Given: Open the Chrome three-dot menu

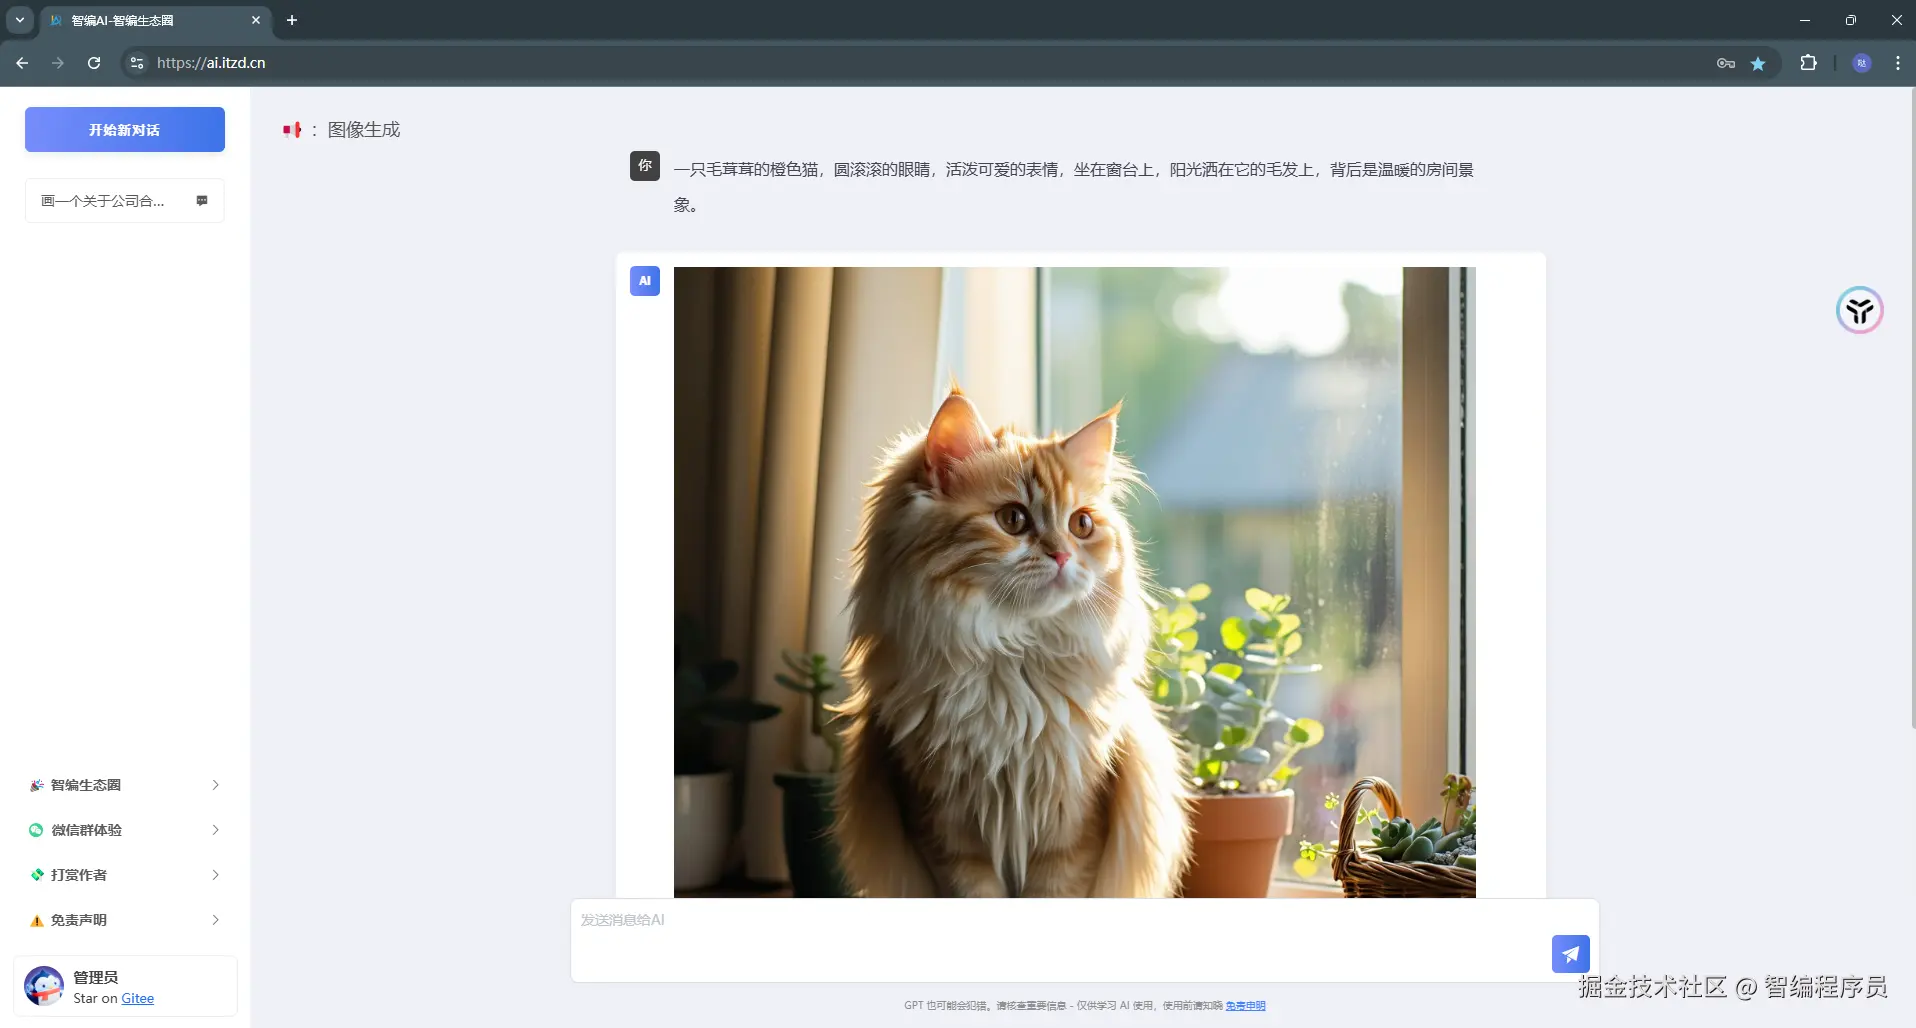Looking at the screenshot, I should 1896,63.
